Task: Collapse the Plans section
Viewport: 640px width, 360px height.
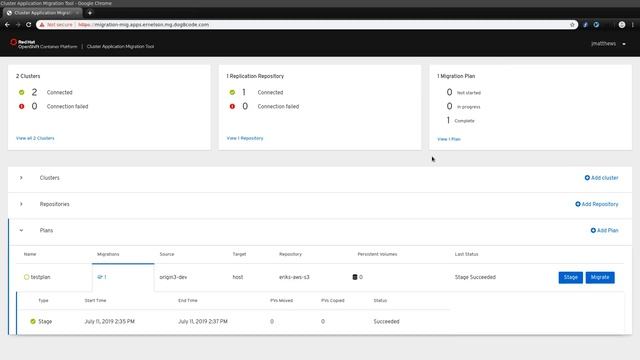Action: tap(21, 231)
